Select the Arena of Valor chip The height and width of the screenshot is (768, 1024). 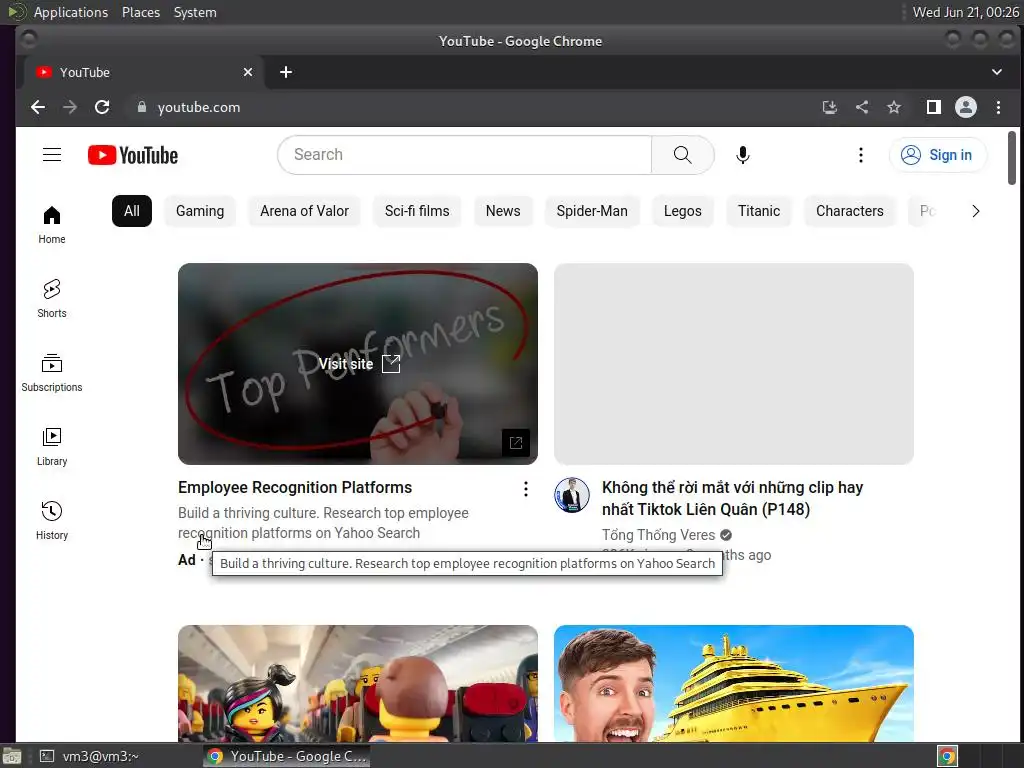[304, 211]
